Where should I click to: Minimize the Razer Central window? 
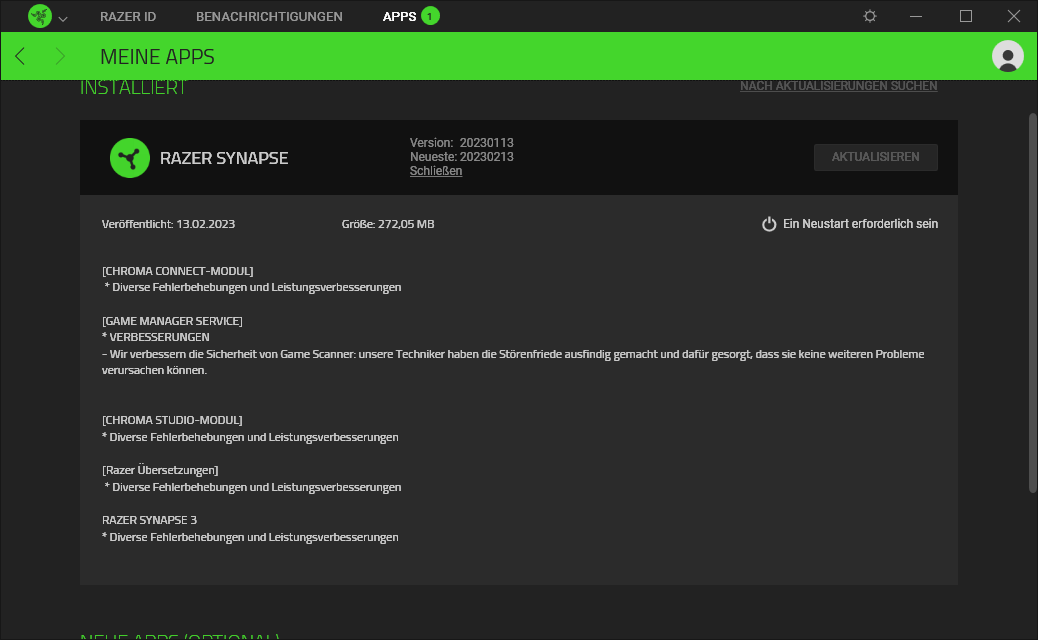pyautogui.click(x=916, y=16)
